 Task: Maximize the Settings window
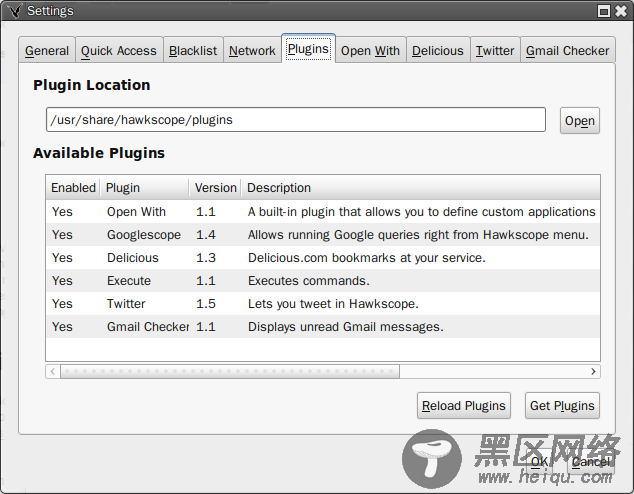pyautogui.click(x=604, y=11)
